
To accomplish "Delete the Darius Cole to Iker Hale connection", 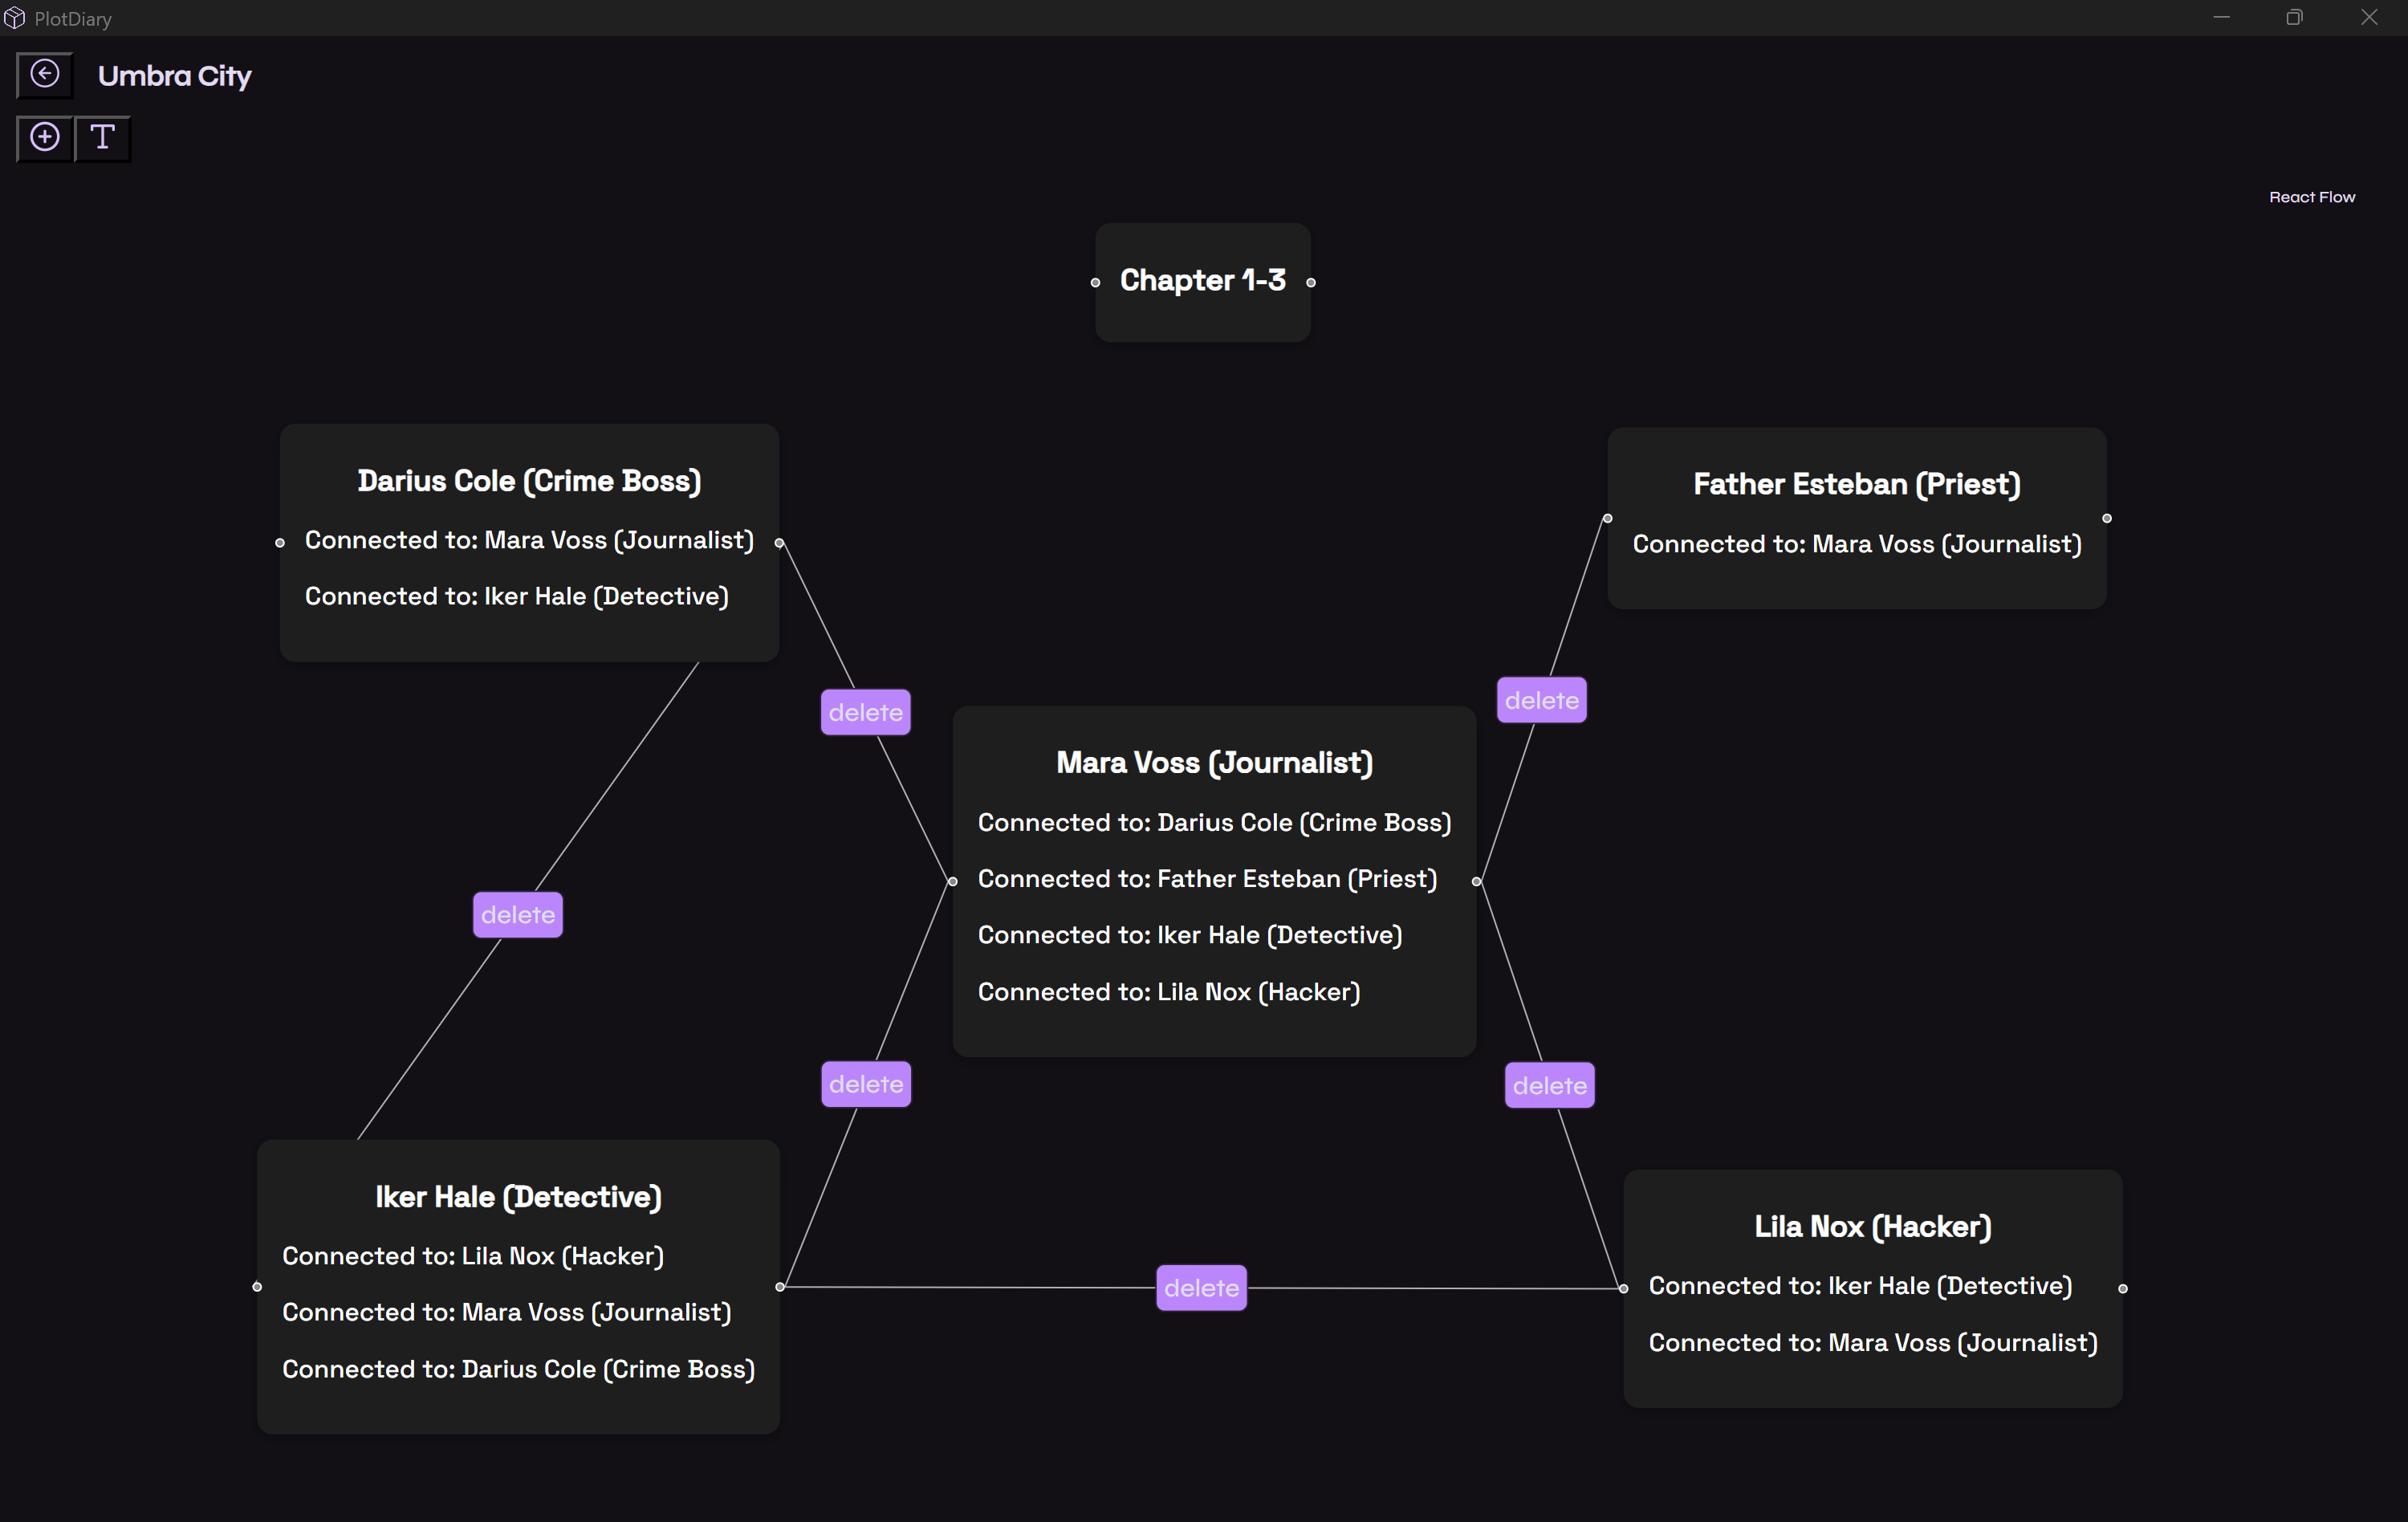I will point(517,915).
